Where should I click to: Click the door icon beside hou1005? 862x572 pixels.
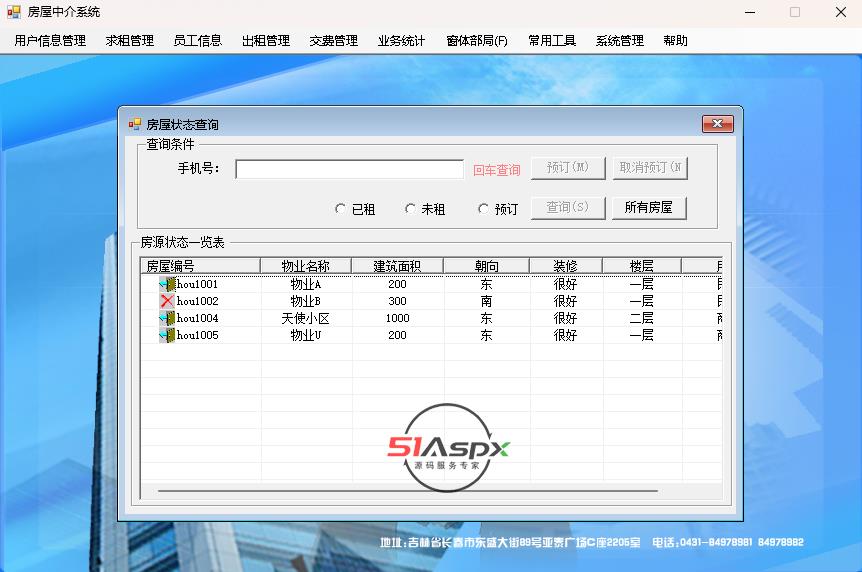(167, 335)
